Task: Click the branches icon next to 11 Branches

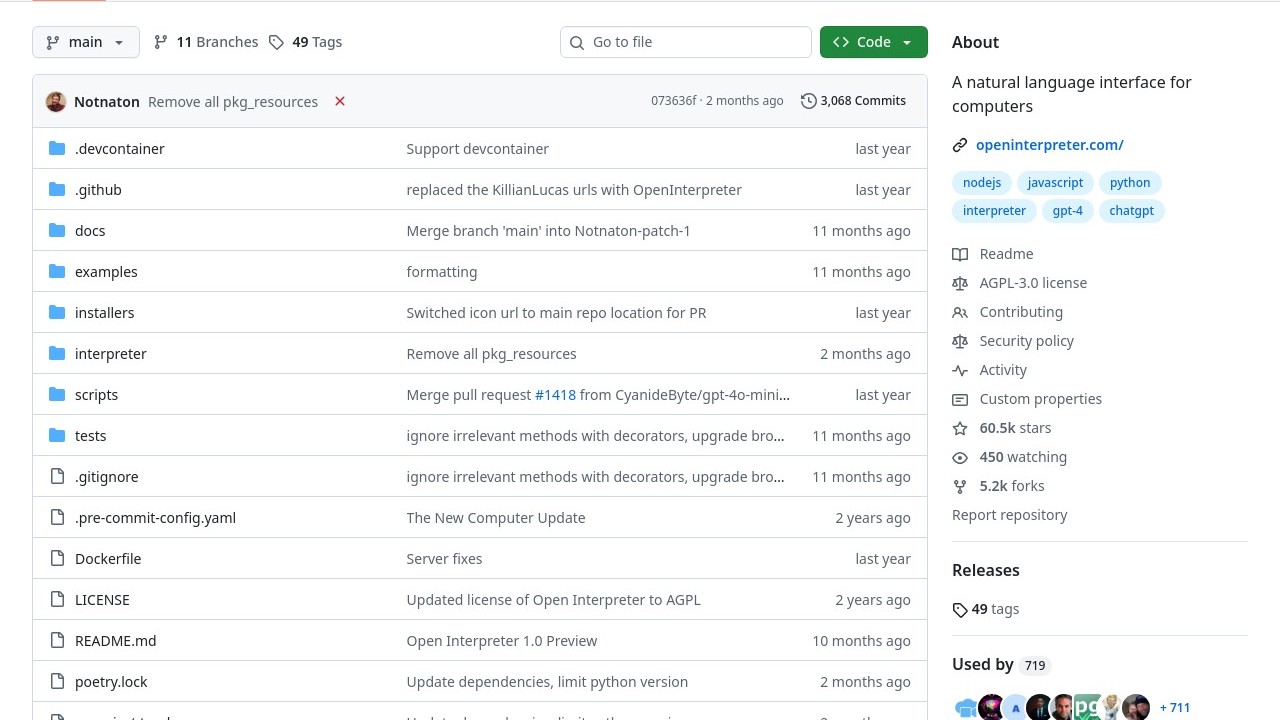Action: coord(161,42)
